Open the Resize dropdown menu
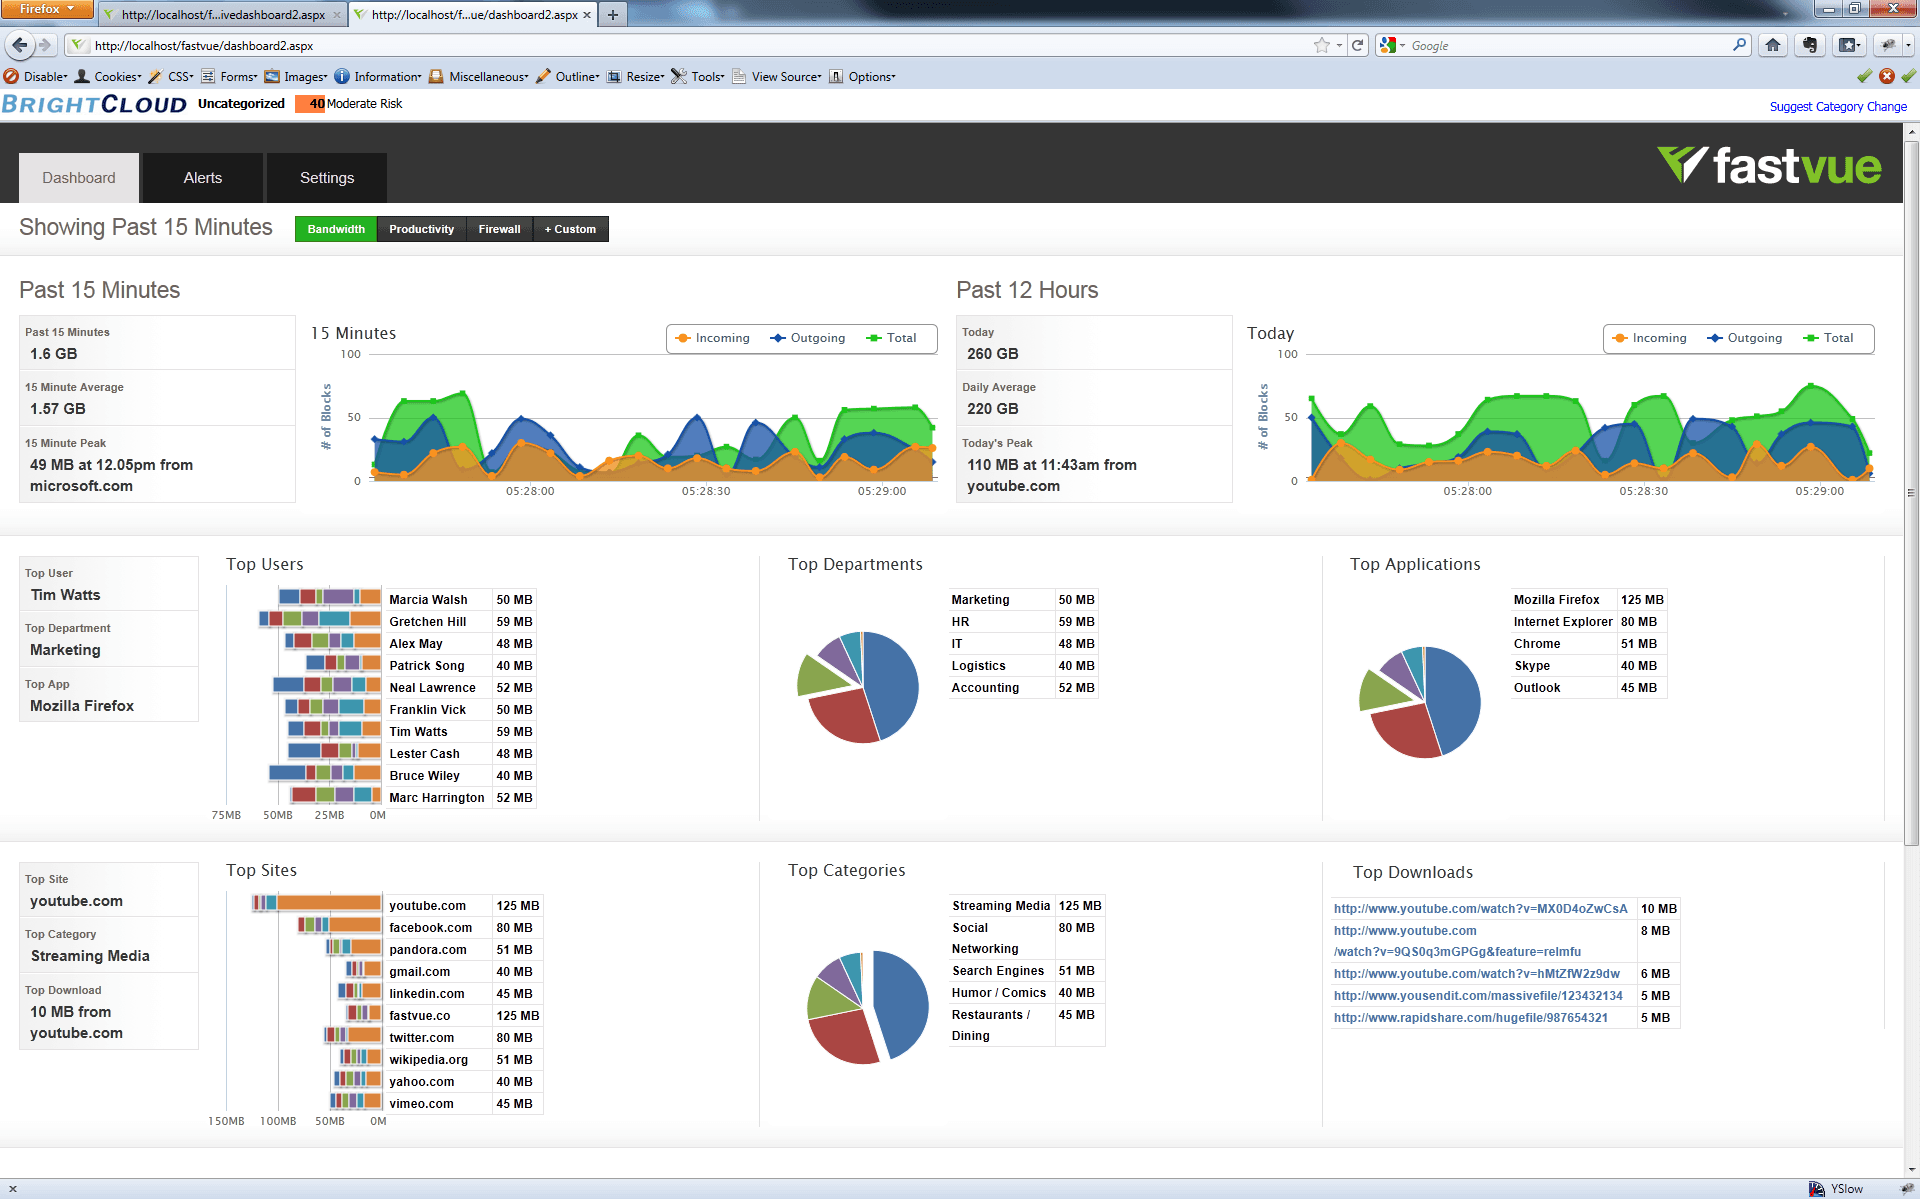This screenshot has height=1200, width=1920. tap(636, 77)
